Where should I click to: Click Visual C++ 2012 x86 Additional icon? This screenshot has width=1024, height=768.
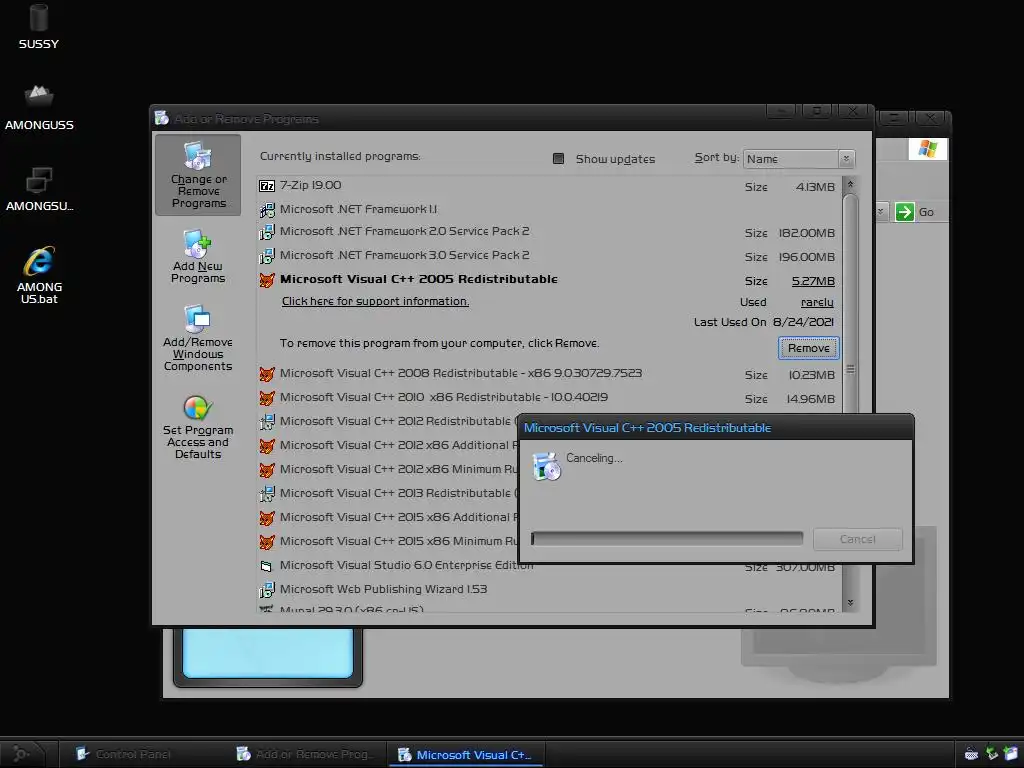pos(266,446)
